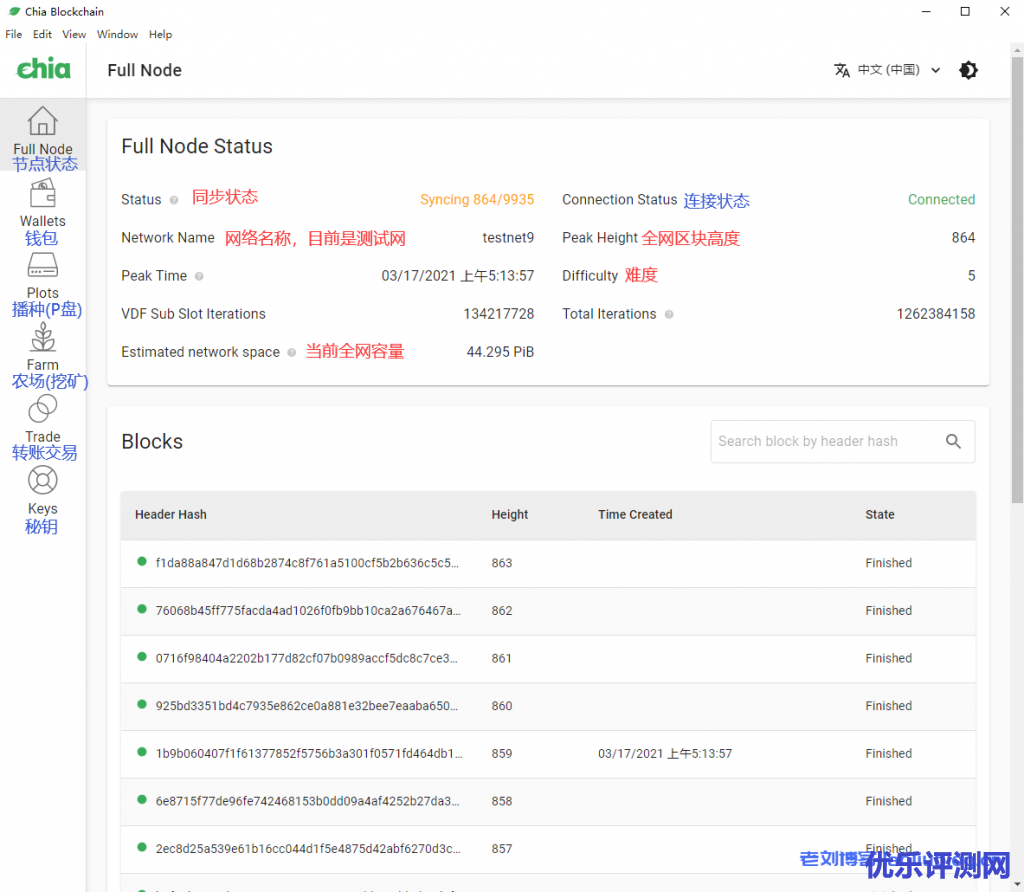
Task: Open block with hash 925bd3351bd4c793...
Action: pos(307,706)
